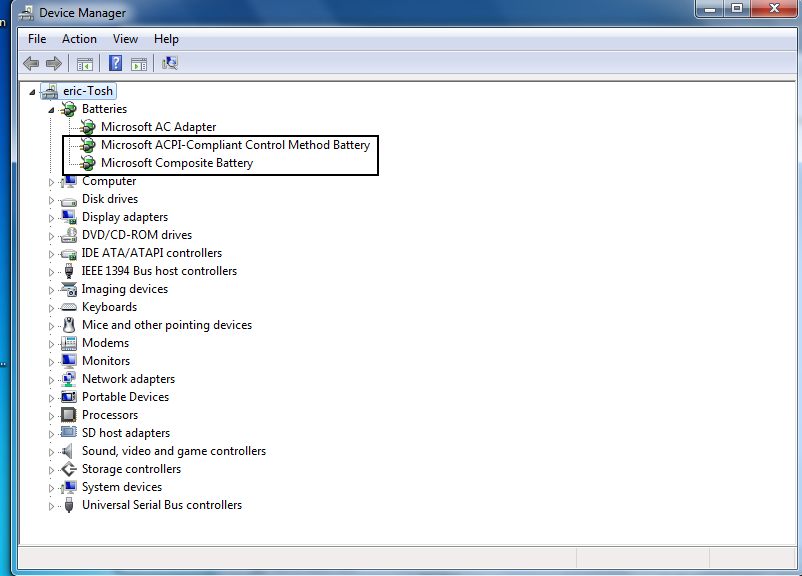Select the Microsoft Composite Battery icon
802x576 pixels.
pos(87,163)
